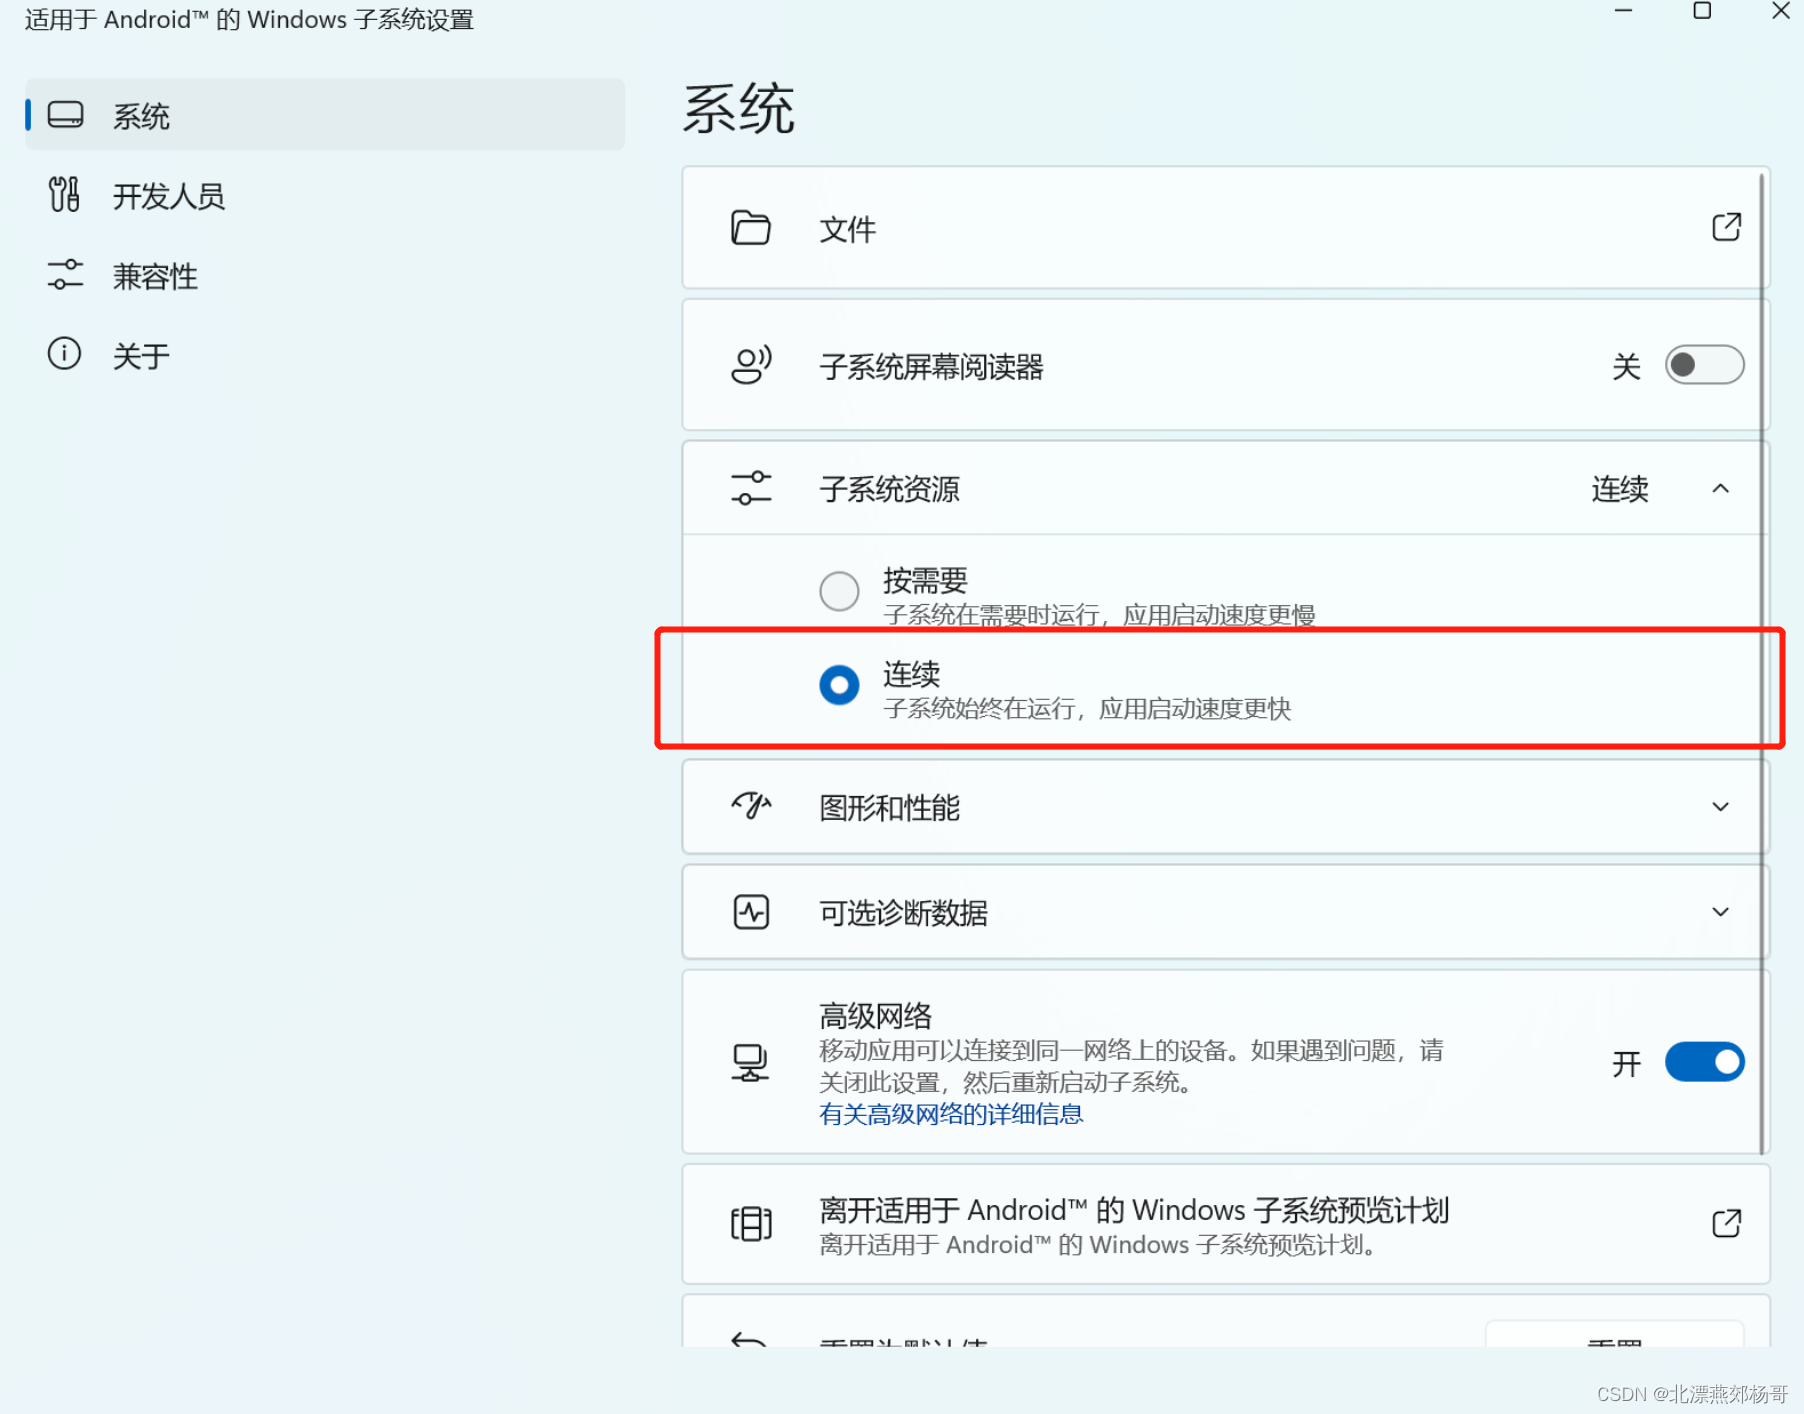Image resolution: width=1804 pixels, height=1414 pixels.
Task: Click the 连续 value next to 子系统资源
Action: coord(1620,489)
